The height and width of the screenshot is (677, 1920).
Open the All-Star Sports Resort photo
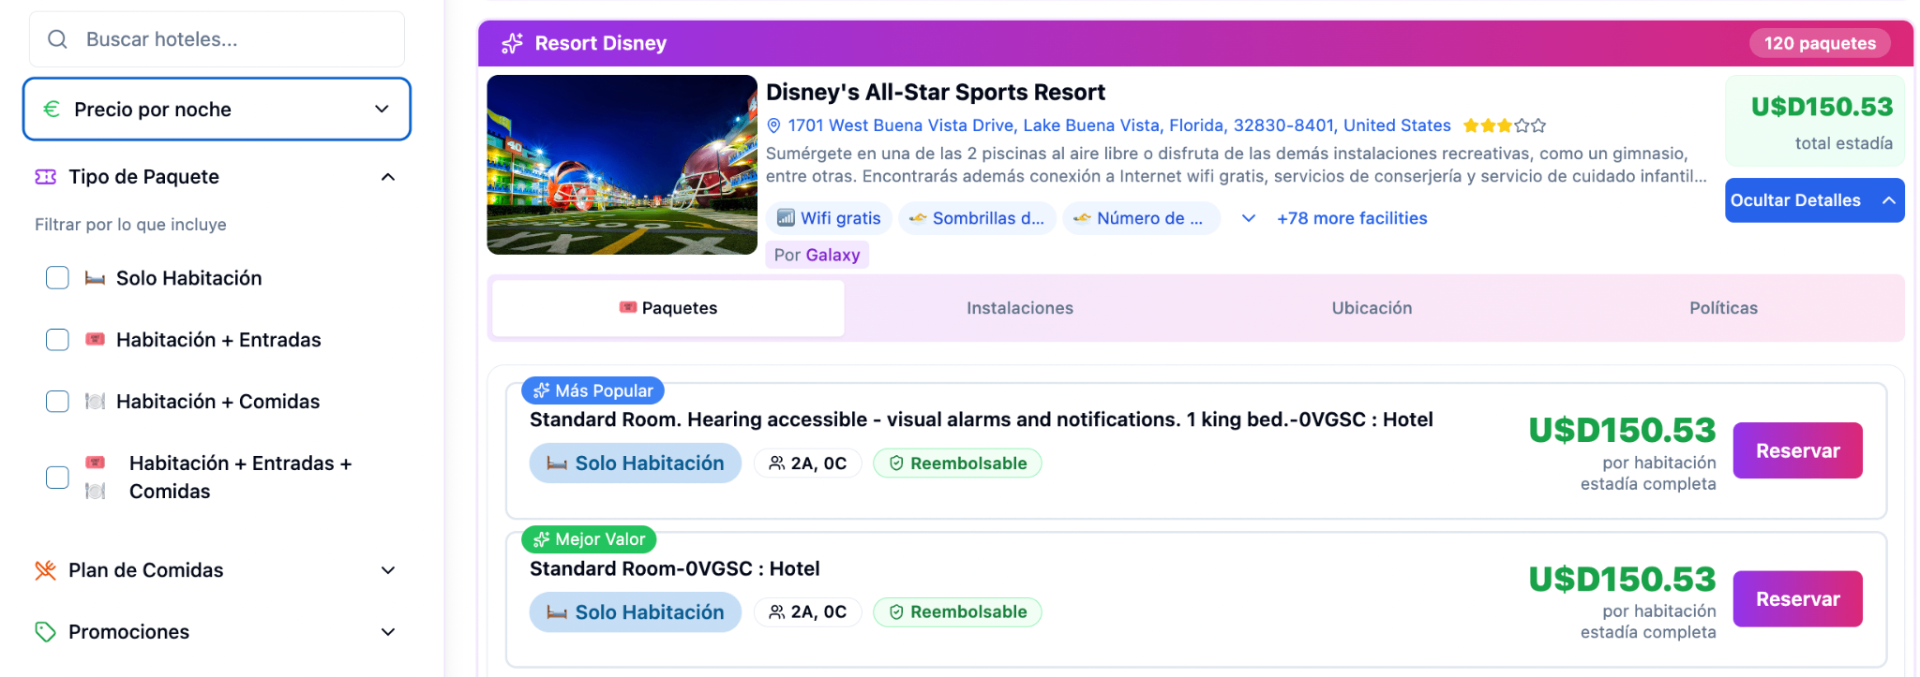click(622, 165)
